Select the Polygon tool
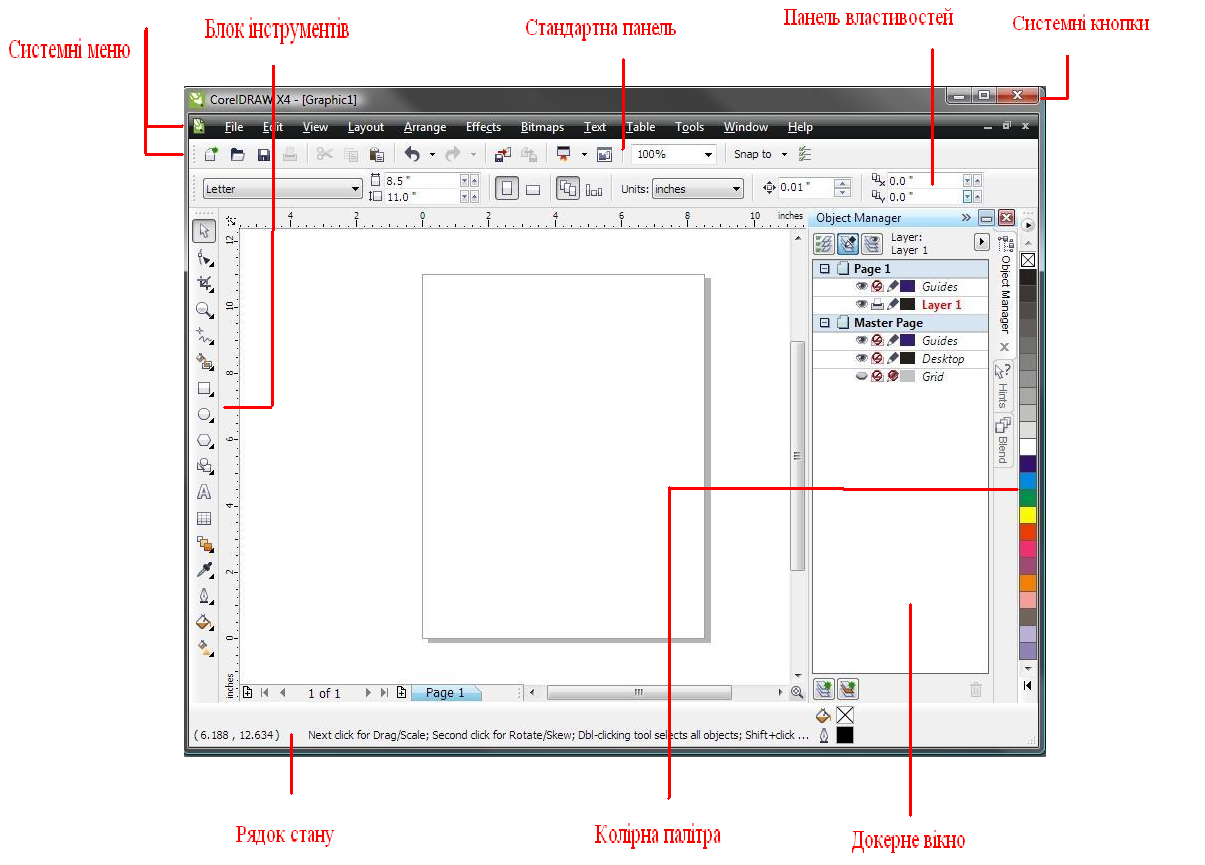The image size is (1205, 865). (204, 440)
